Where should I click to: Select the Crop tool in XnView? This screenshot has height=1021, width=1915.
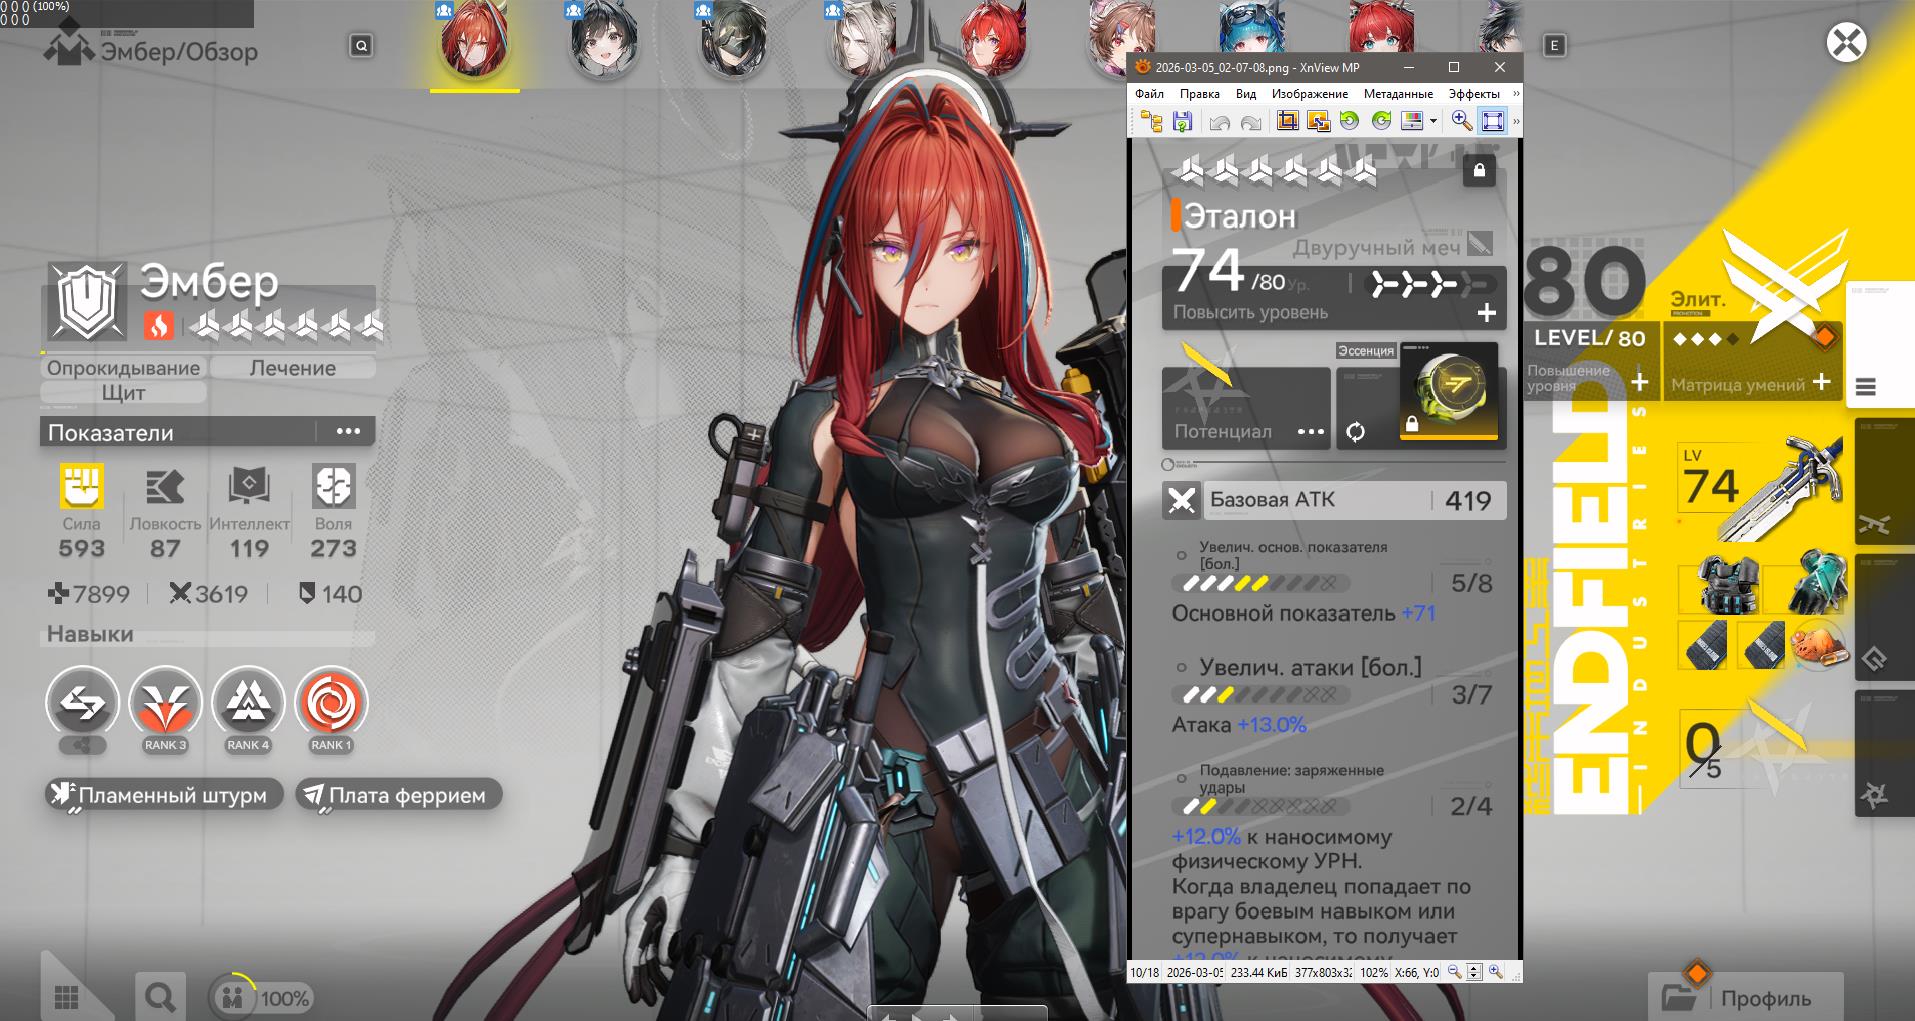[1287, 122]
